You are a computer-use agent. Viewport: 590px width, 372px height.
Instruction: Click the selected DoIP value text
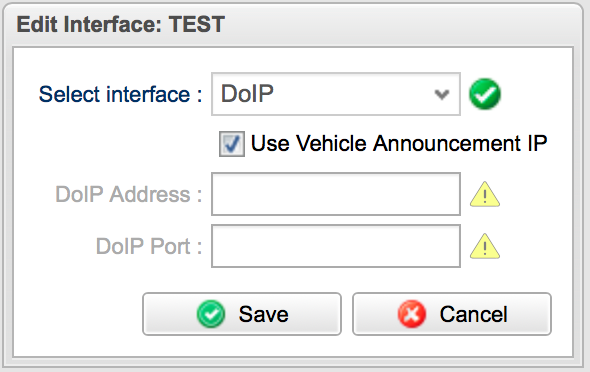click(x=247, y=94)
